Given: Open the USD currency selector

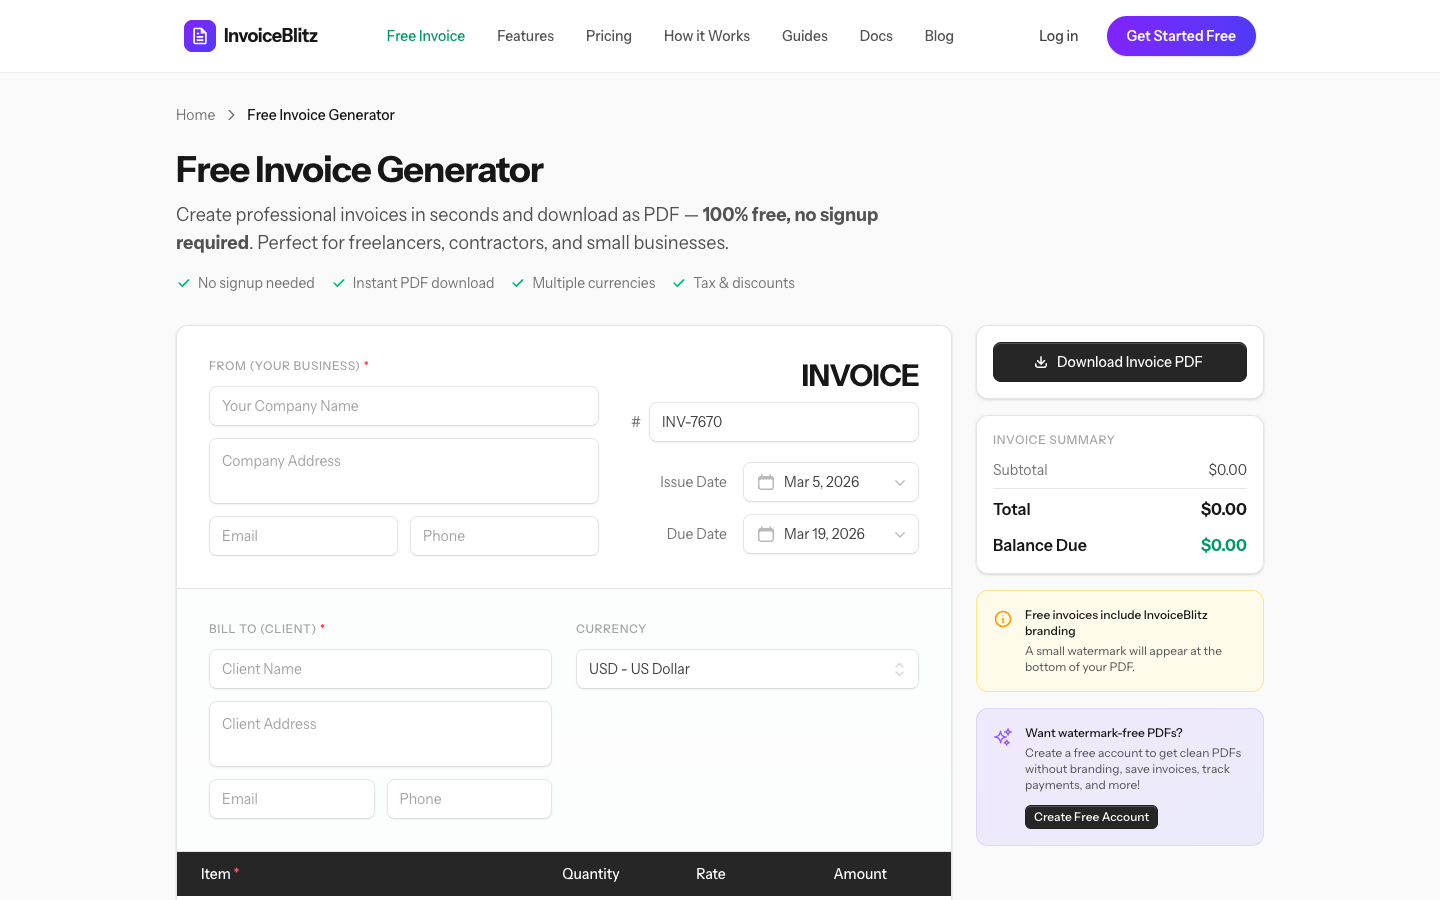Looking at the screenshot, I should pos(747,668).
